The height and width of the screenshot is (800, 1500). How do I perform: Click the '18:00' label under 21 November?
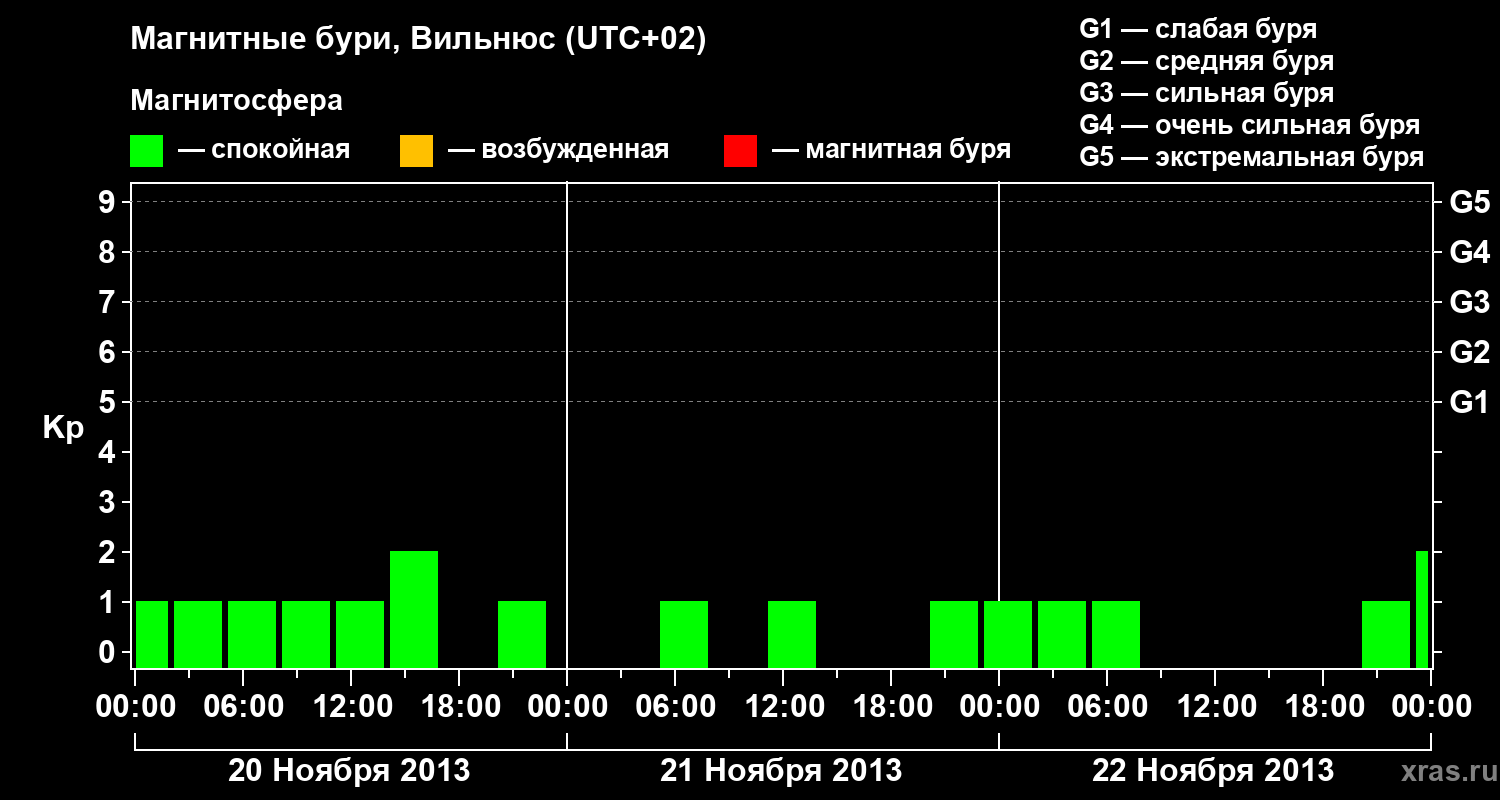point(892,706)
